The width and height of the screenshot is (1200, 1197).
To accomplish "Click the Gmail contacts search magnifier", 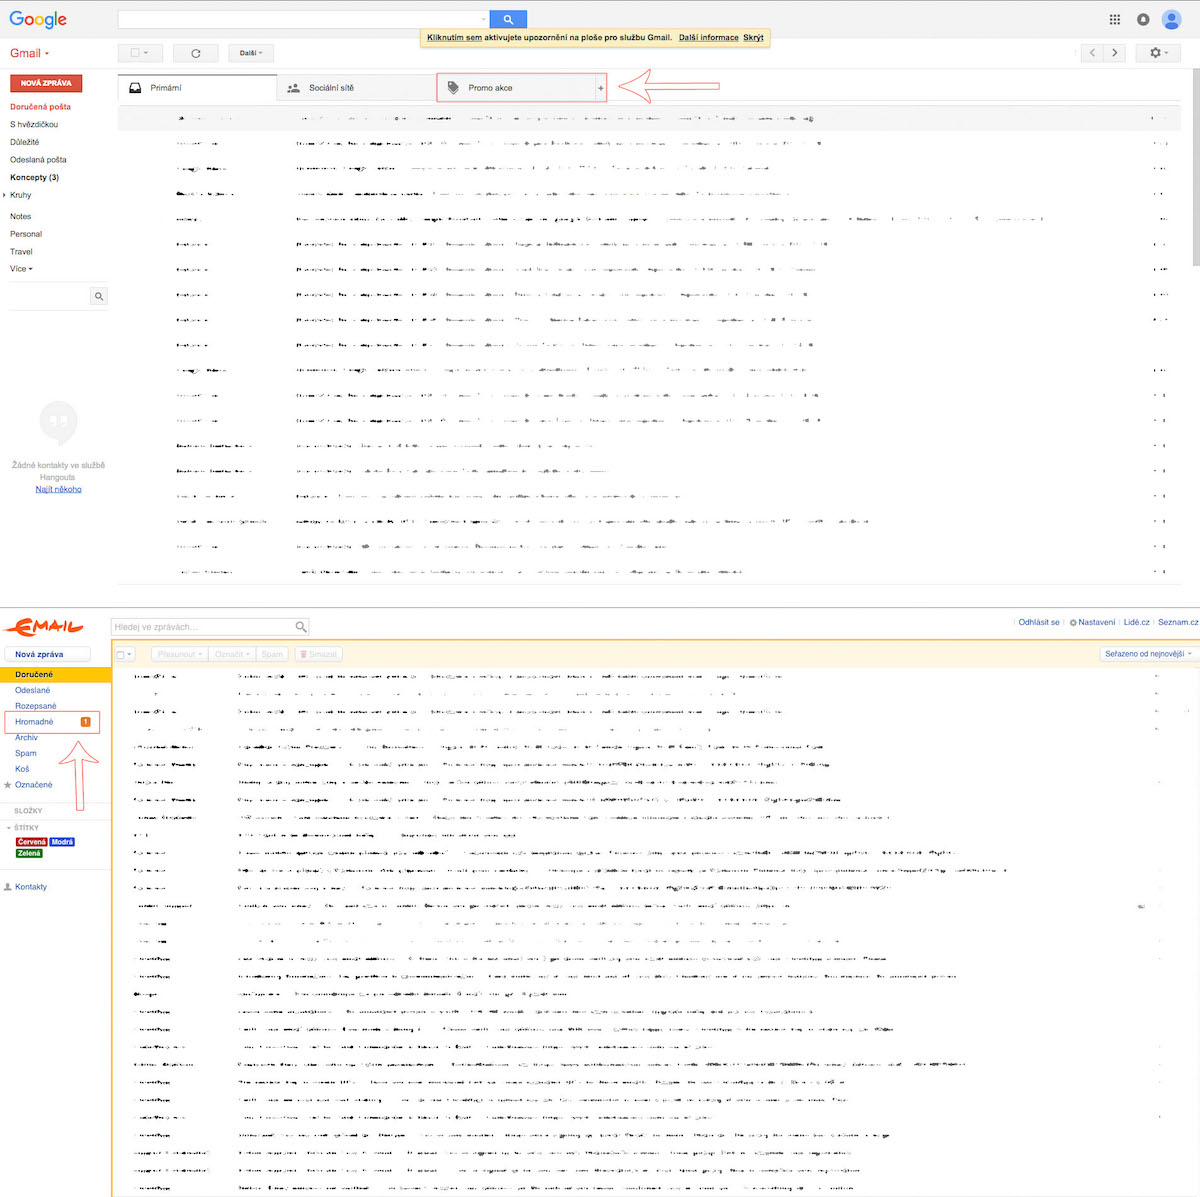I will click(x=98, y=296).
